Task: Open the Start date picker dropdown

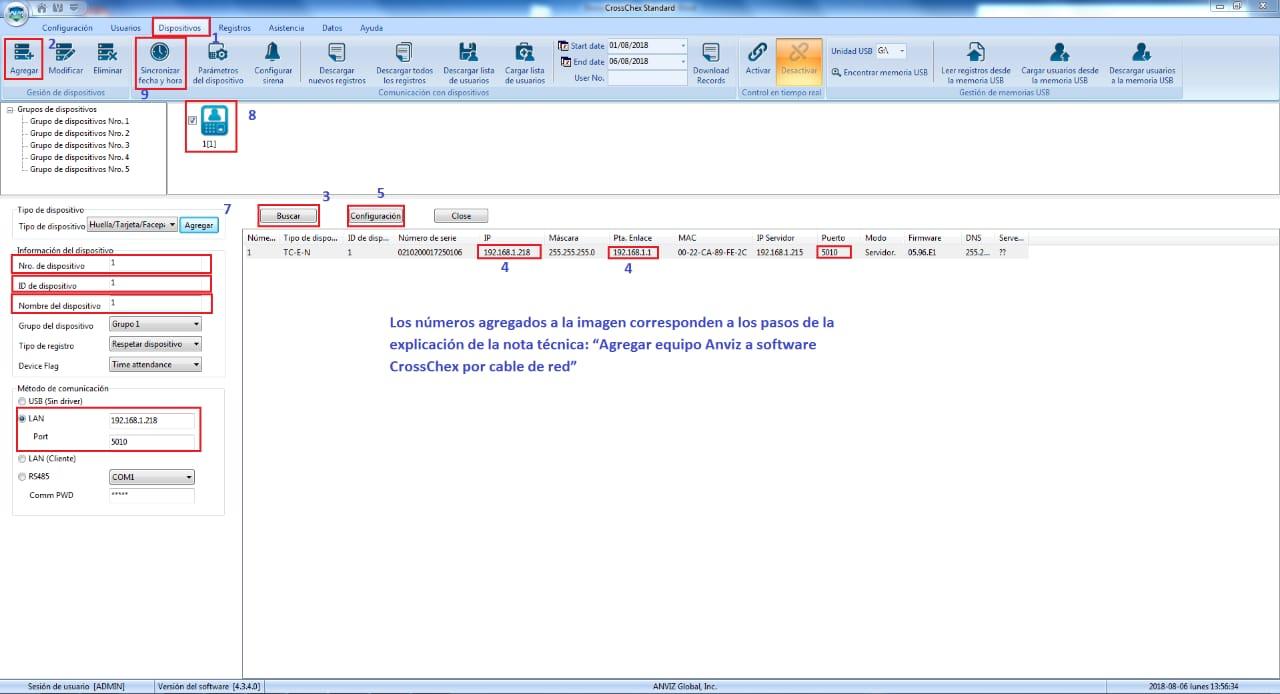Action: point(682,45)
